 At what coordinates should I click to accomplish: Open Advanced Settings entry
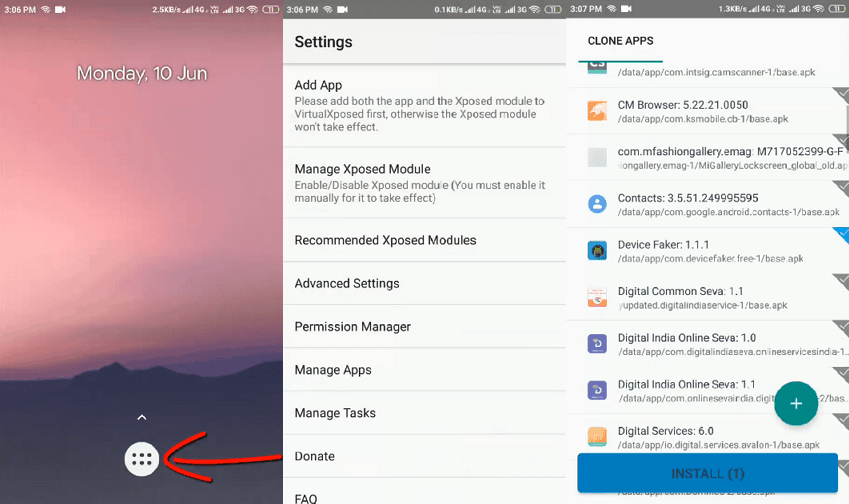click(424, 284)
